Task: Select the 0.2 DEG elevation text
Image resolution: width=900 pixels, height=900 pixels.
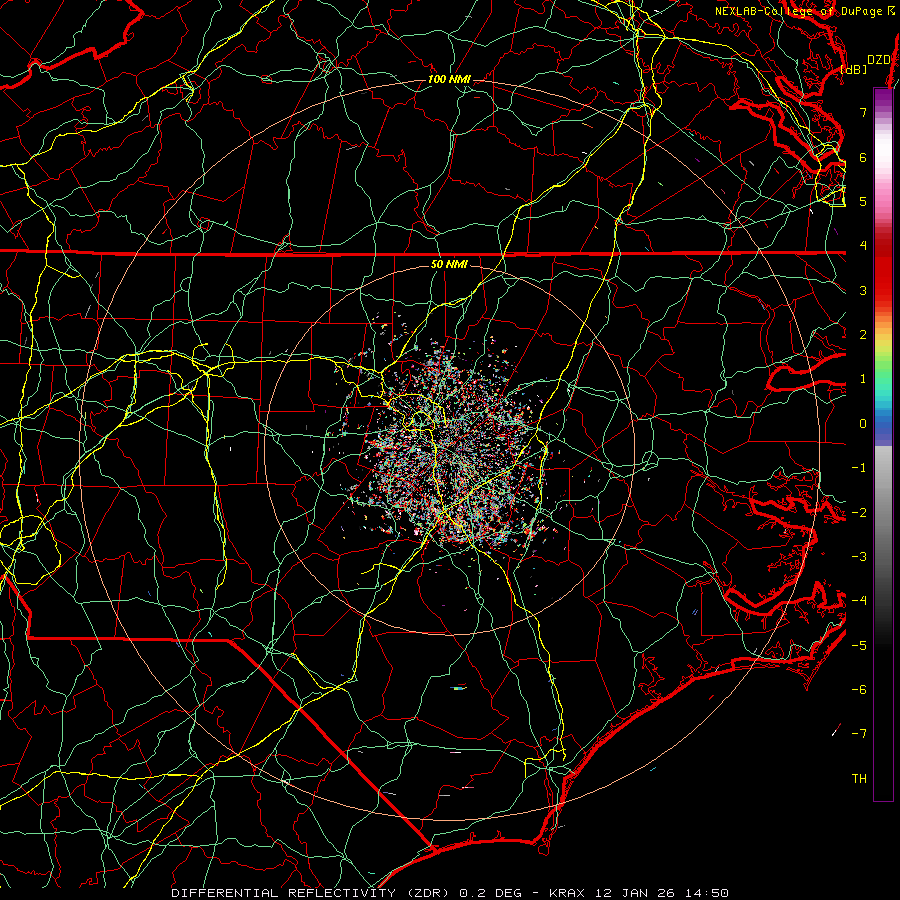Action: pyautogui.click(x=491, y=893)
